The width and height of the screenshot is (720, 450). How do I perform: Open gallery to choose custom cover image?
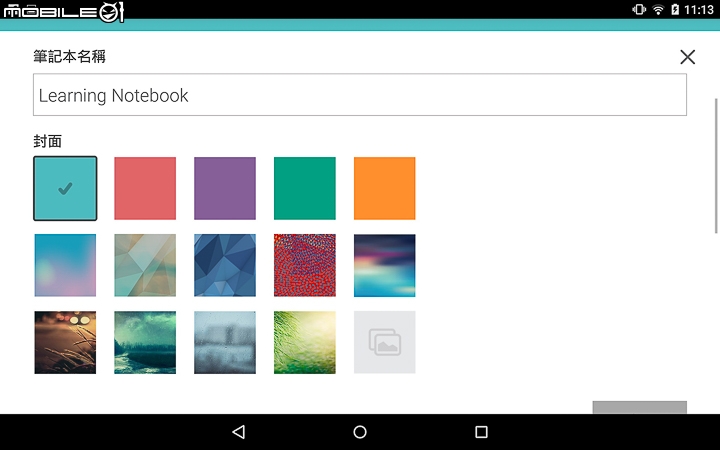click(x=385, y=343)
